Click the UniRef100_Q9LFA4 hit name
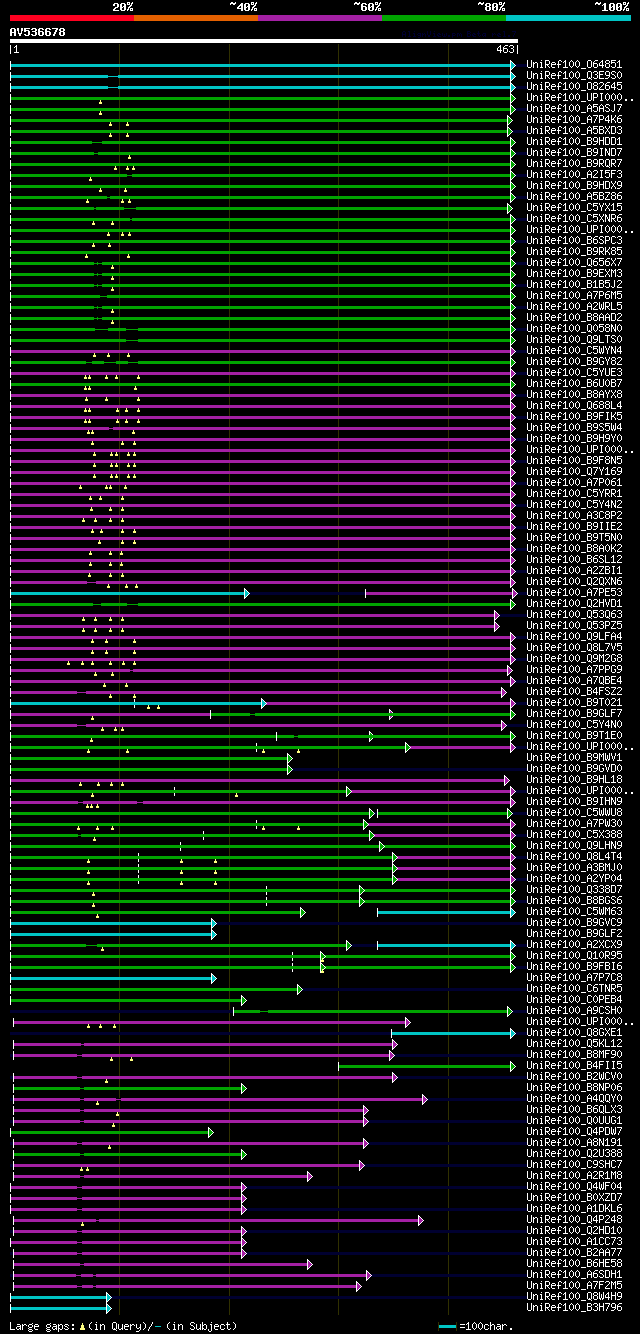 click(x=575, y=636)
